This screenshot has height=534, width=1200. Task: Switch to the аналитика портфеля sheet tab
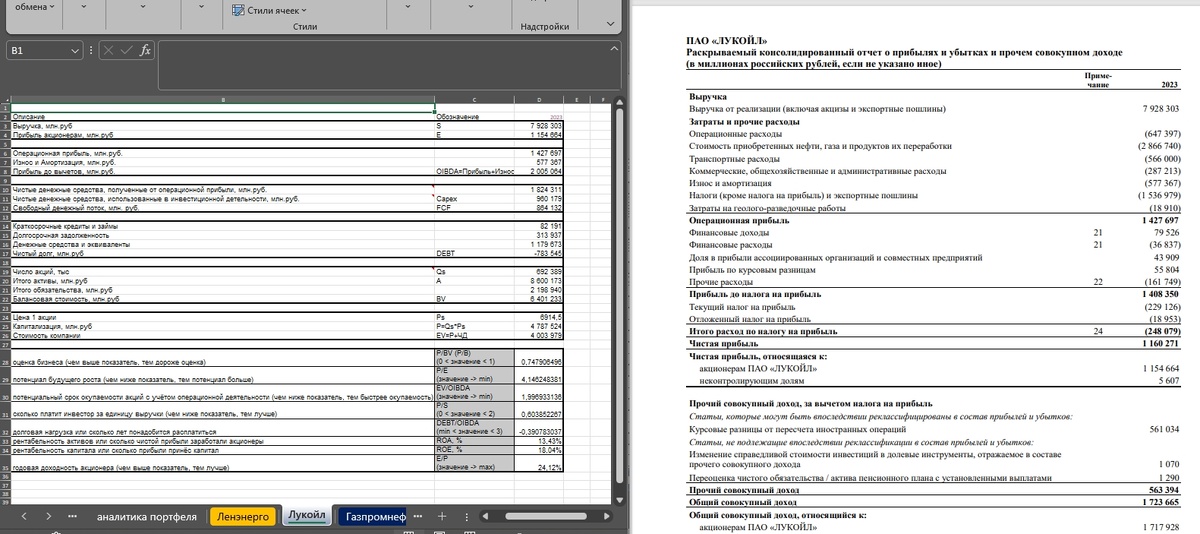[x=146, y=517]
